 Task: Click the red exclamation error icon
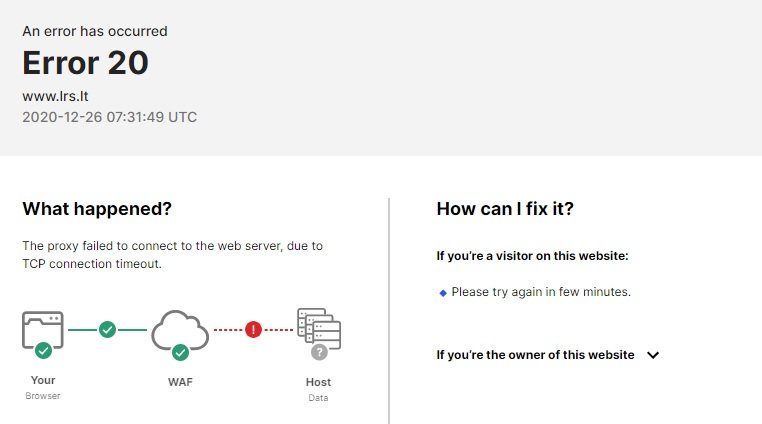click(x=253, y=330)
